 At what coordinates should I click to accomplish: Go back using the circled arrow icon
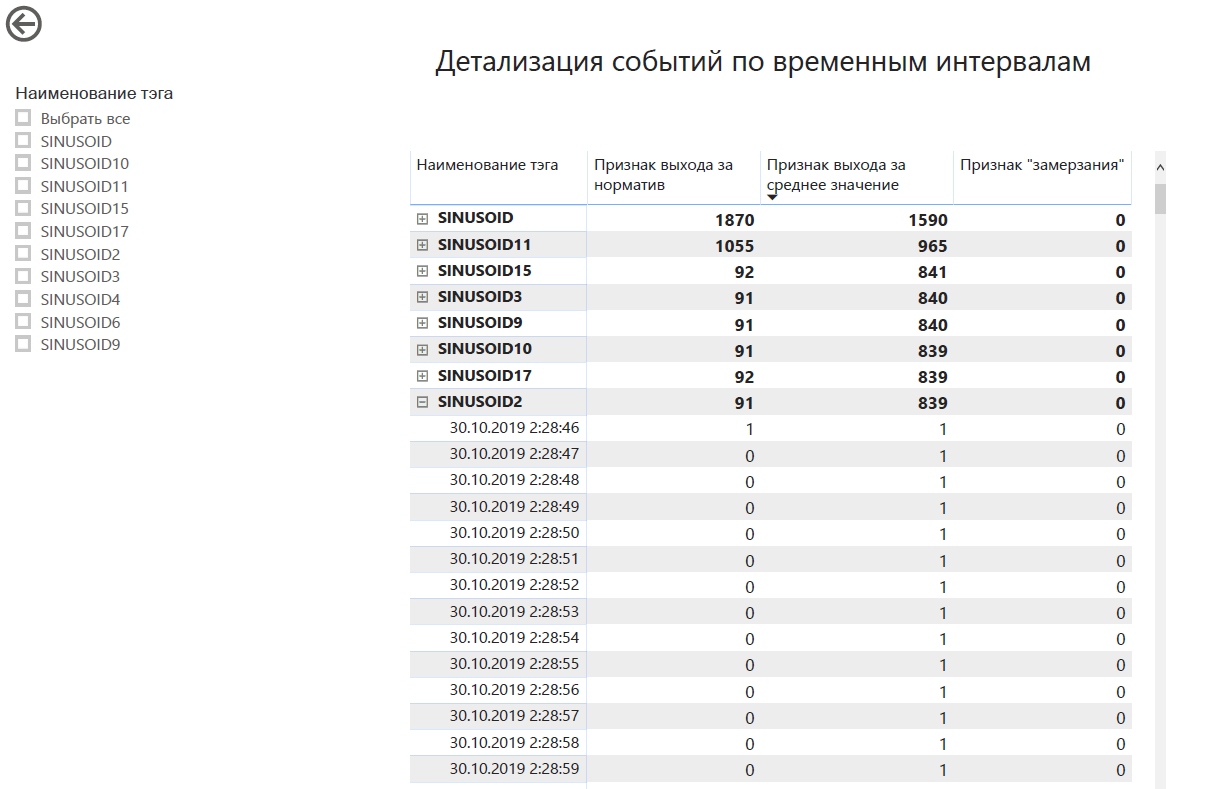coord(24,23)
